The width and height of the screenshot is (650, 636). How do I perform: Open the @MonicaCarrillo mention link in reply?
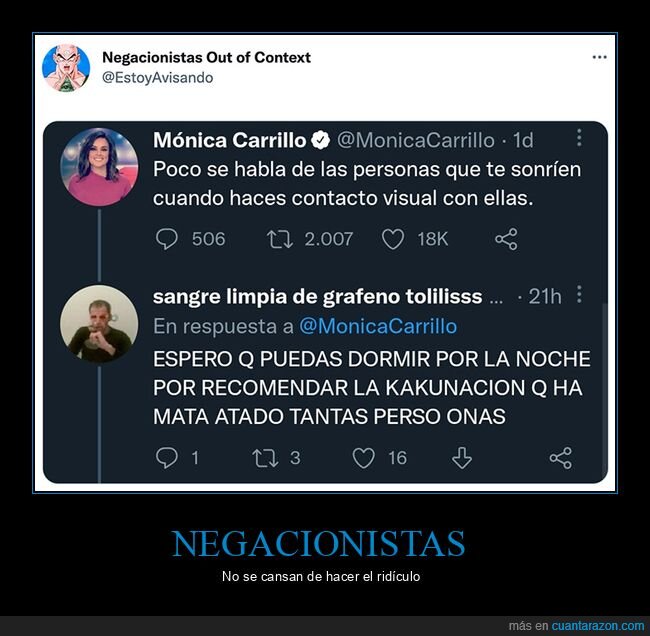(378, 326)
